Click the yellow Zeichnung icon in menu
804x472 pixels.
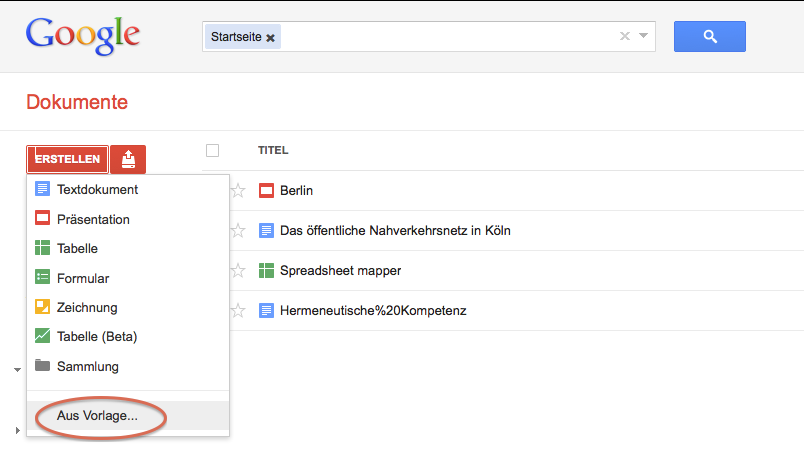pyautogui.click(x=42, y=306)
